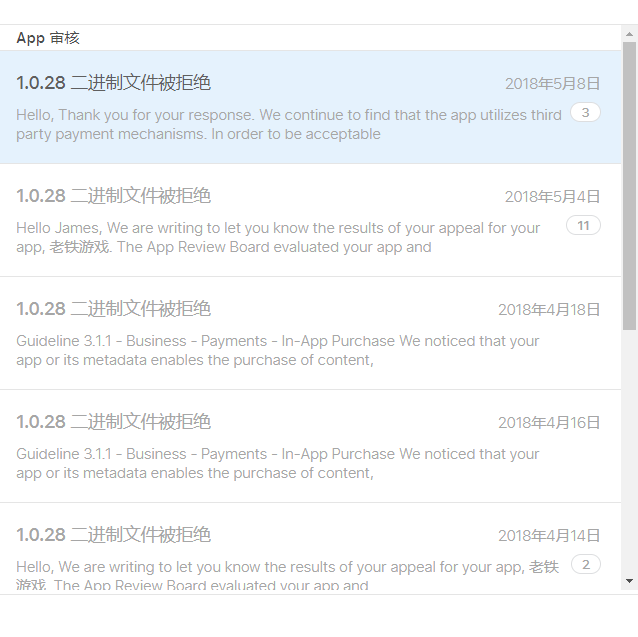Click the "Hello, Thank you for your response" preview

[288, 125]
